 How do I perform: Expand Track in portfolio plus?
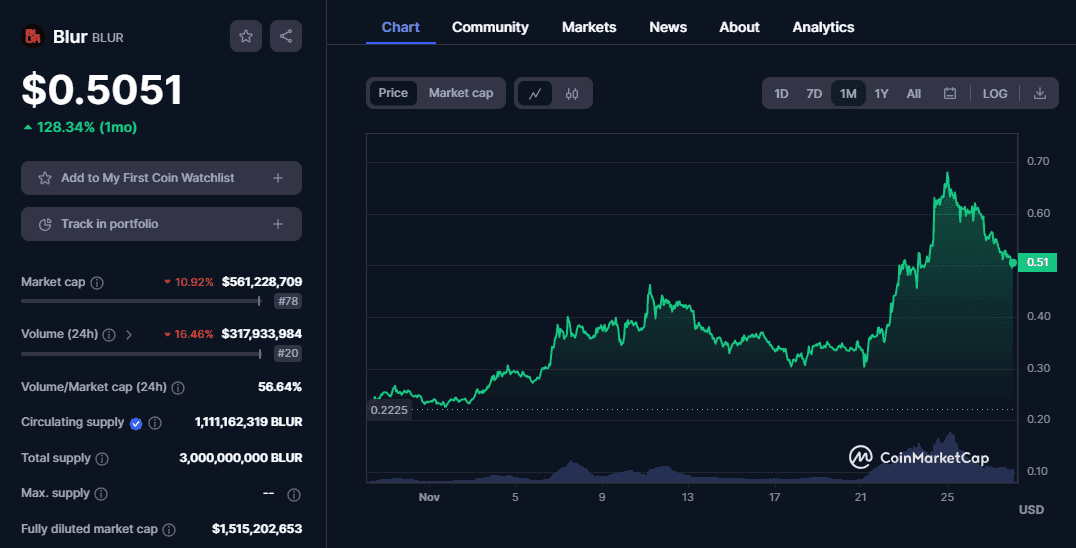278,224
